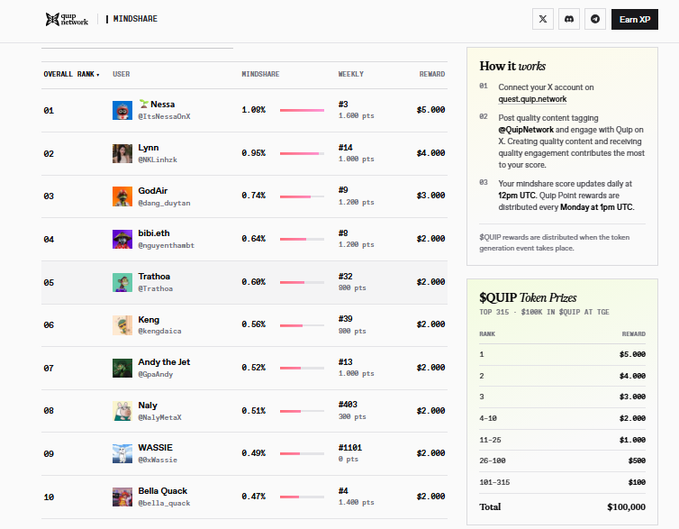Screen dimensions: 679x529
Task: Click Lynn's 0.95% mindshare progress bar
Action: click(x=302, y=153)
